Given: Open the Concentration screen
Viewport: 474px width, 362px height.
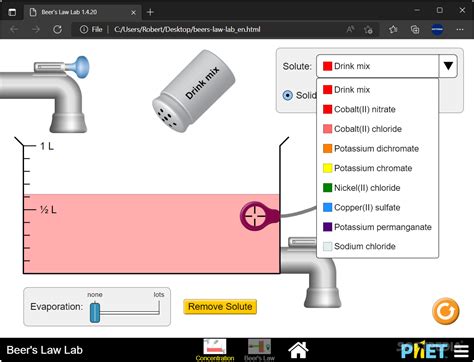Looking at the screenshot, I should click(x=215, y=350).
